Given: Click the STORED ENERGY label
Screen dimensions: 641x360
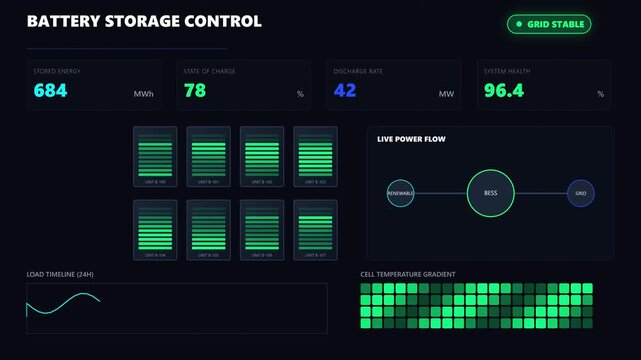Looking at the screenshot, I should click(x=57, y=71).
